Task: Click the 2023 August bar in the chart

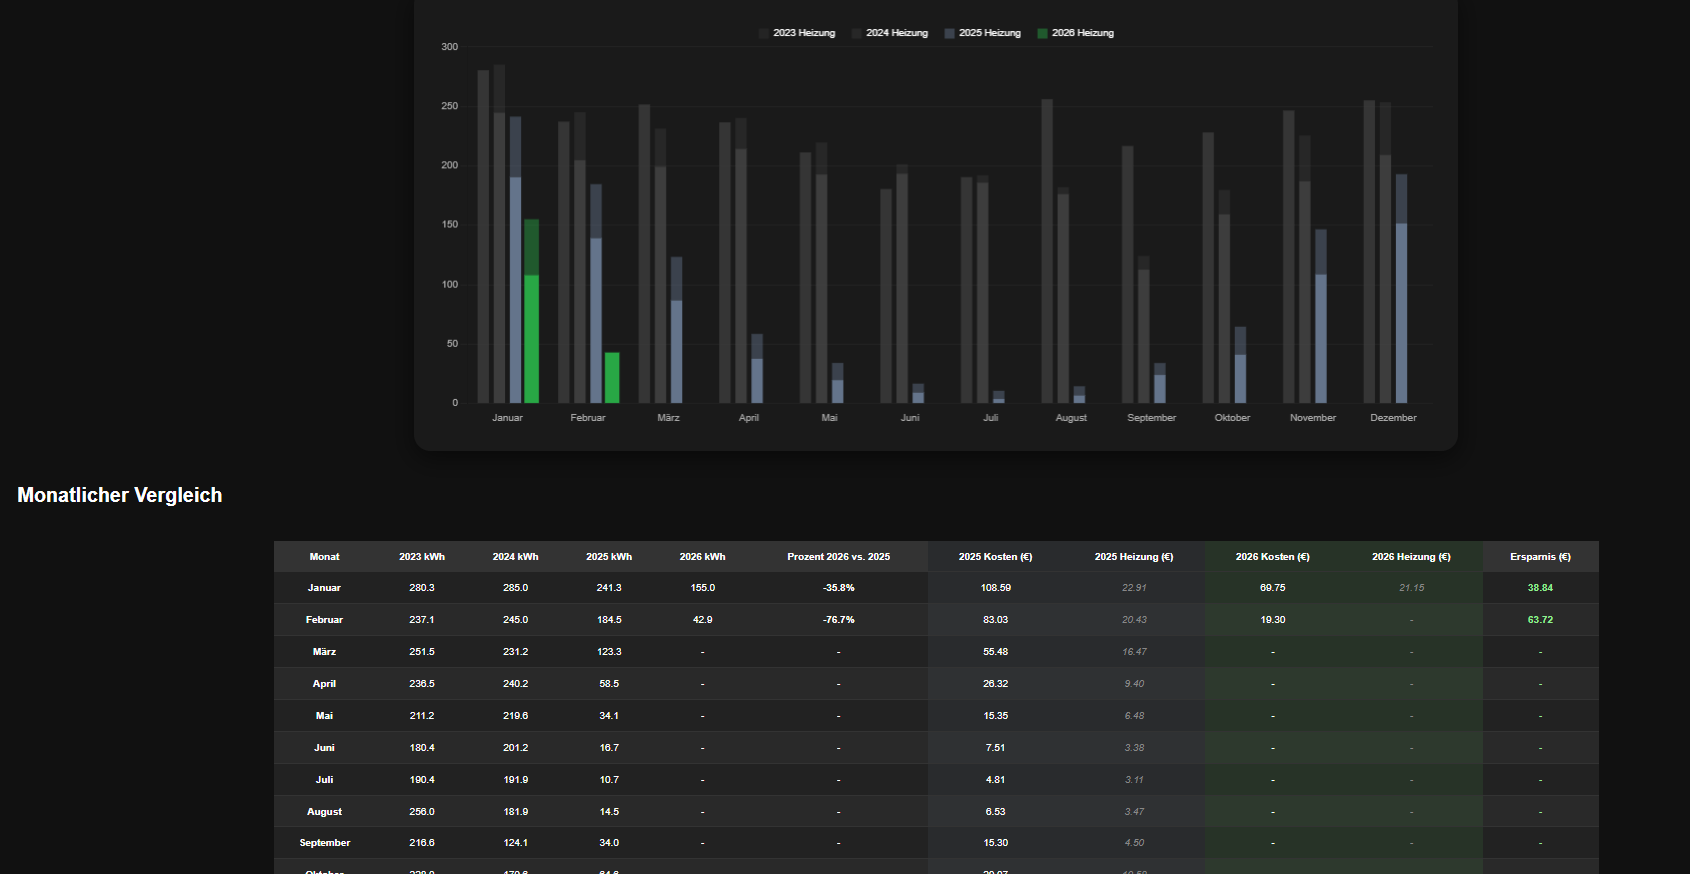Action: pyautogui.click(x=1047, y=251)
